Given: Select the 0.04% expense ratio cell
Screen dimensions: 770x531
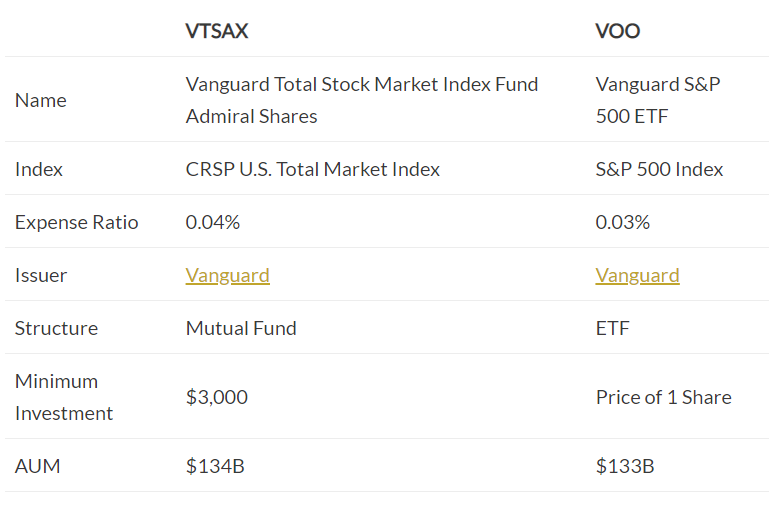Looking at the screenshot, I should point(213,223).
